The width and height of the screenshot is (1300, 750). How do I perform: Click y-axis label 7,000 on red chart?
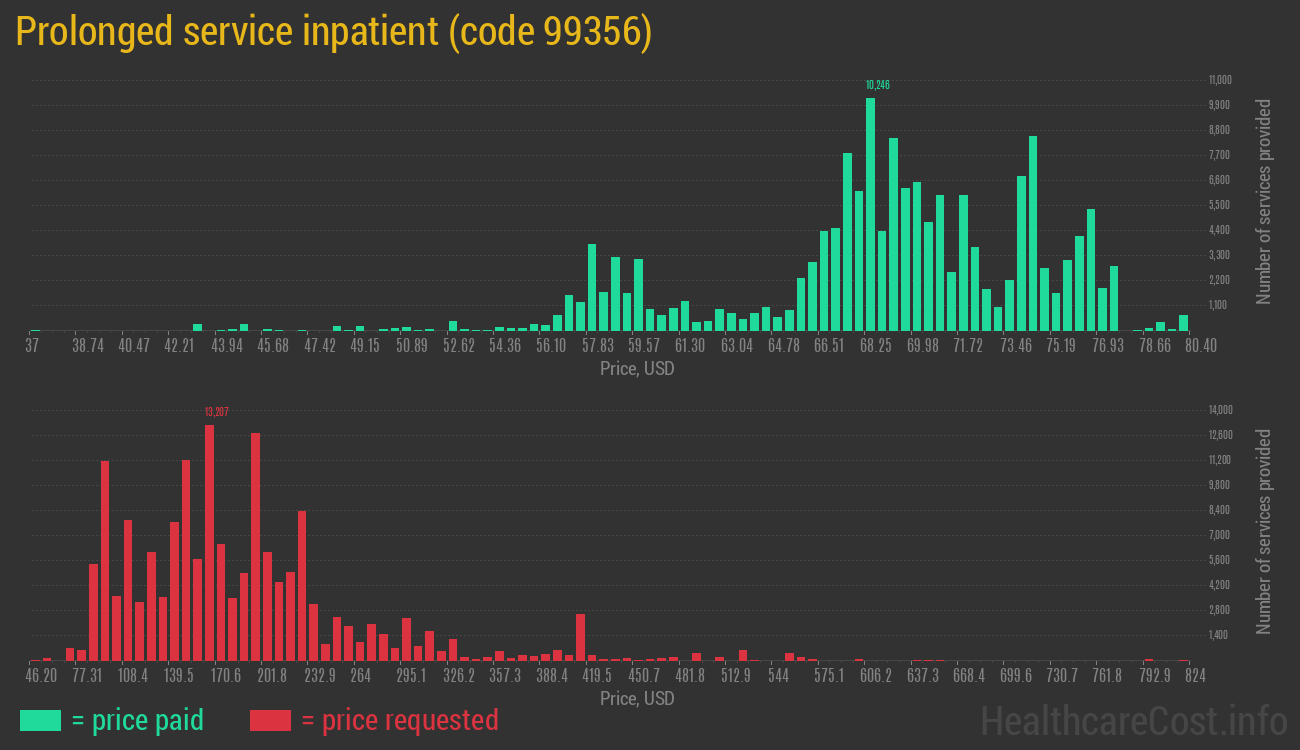1219,535
